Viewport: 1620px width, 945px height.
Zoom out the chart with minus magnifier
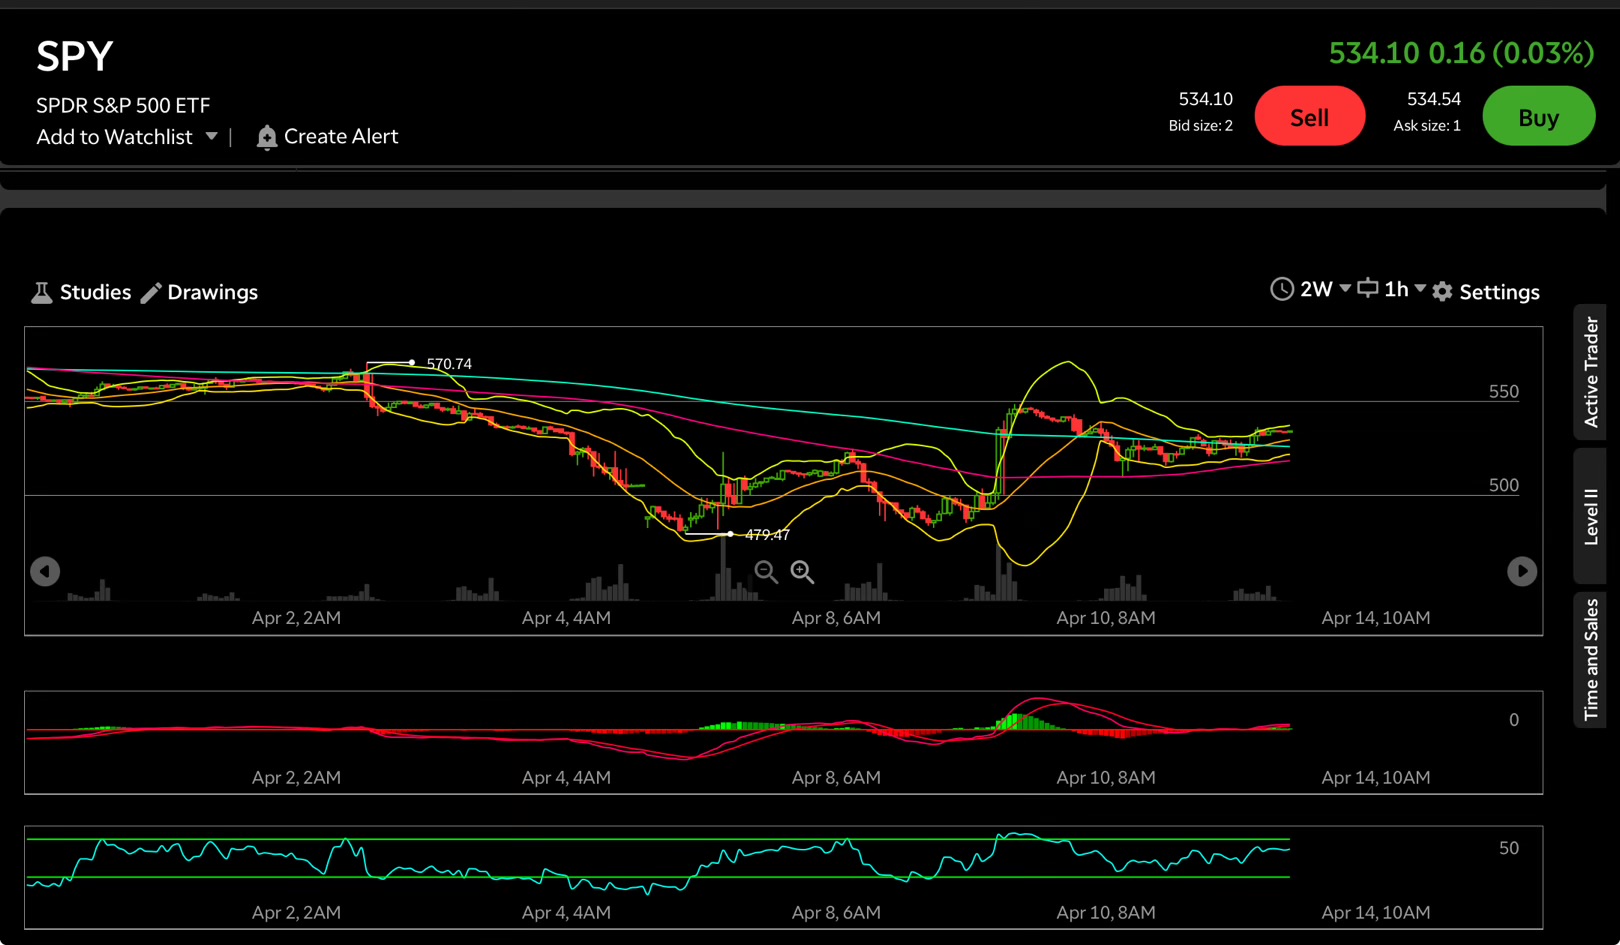click(766, 572)
